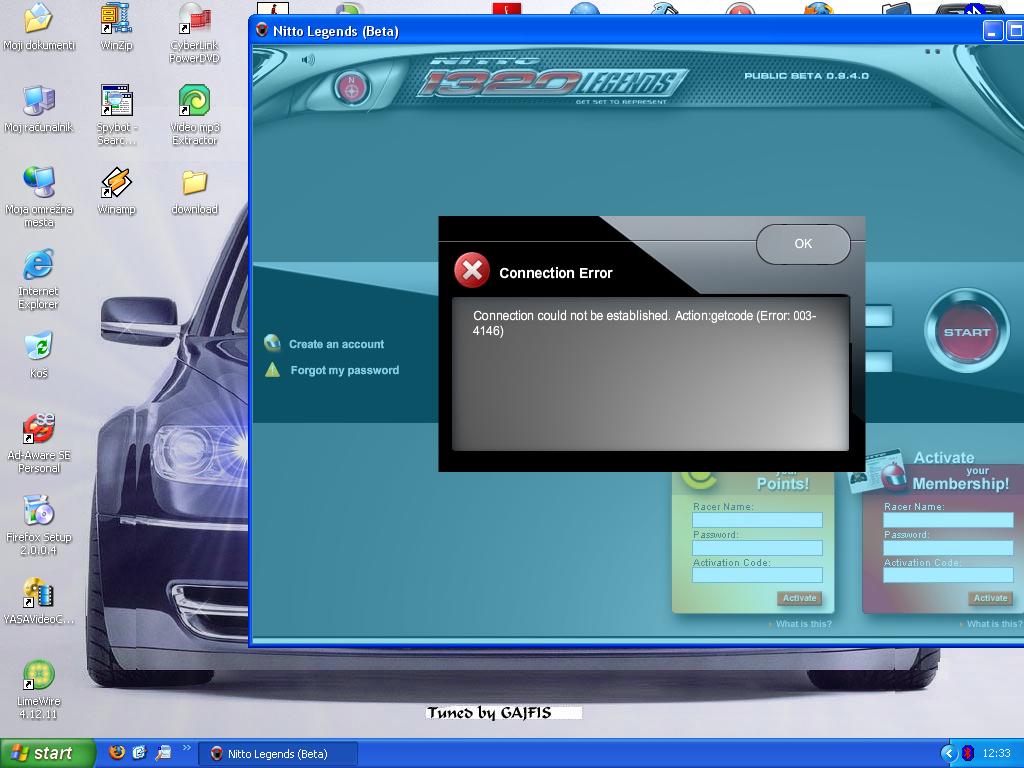Minimize the Nitto Legends window
1024x768 pixels.
(993, 31)
